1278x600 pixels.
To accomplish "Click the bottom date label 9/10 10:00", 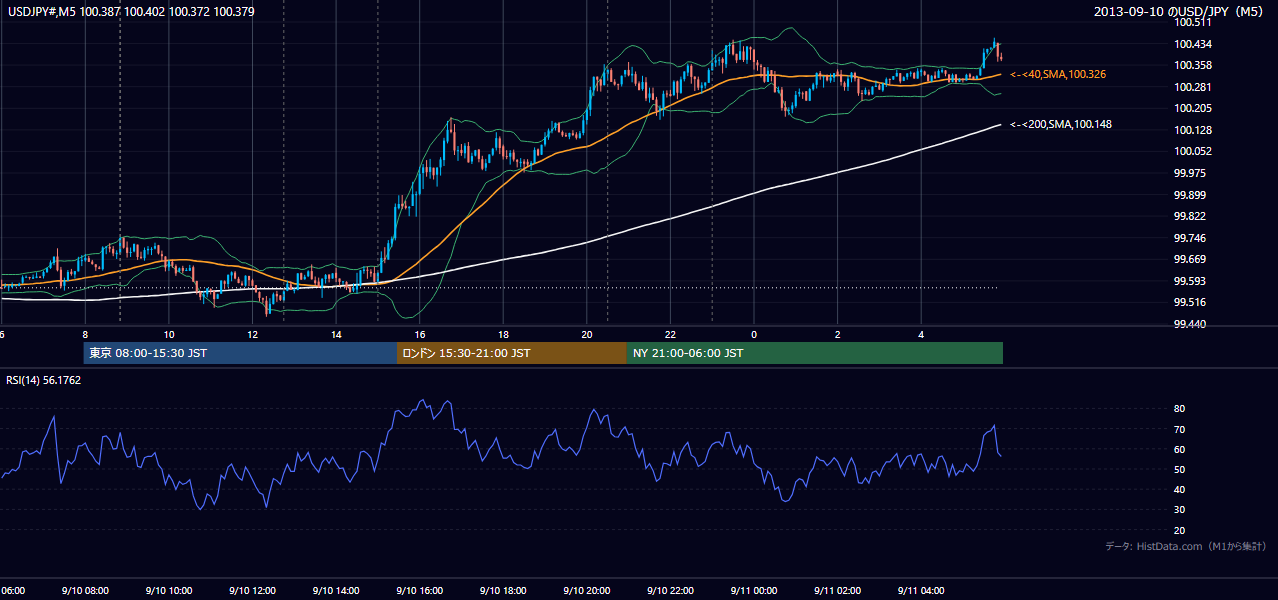I will (x=168, y=591).
